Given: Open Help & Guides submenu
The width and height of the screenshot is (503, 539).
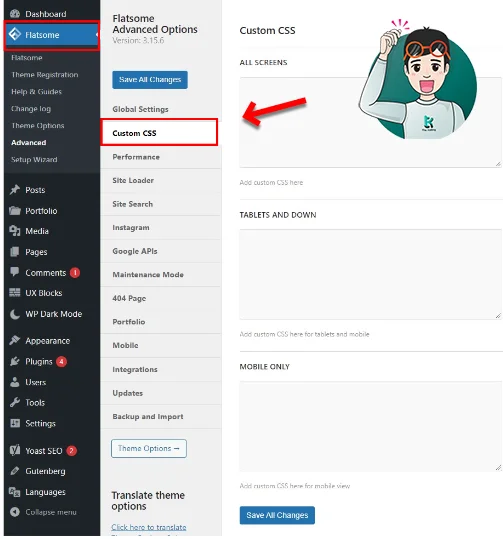Looking at the screenshot, I should [36, 91].
